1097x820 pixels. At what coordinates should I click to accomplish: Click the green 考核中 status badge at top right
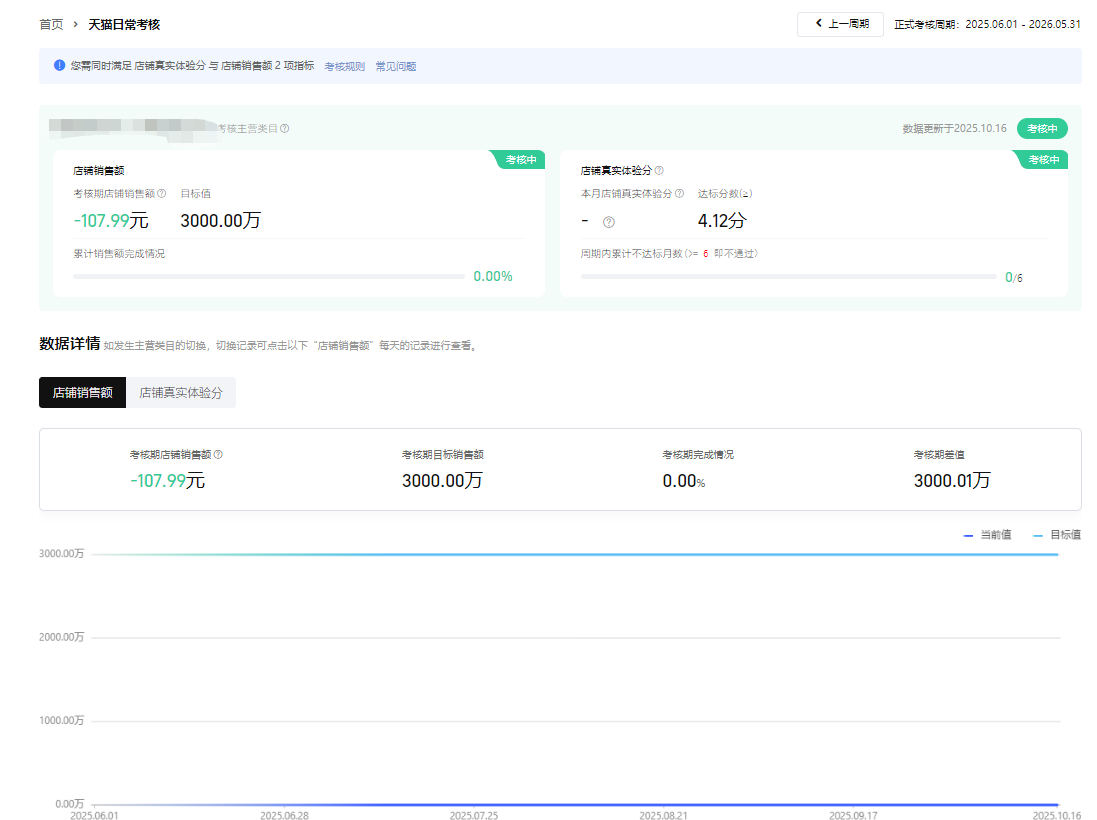point(1042,129)
